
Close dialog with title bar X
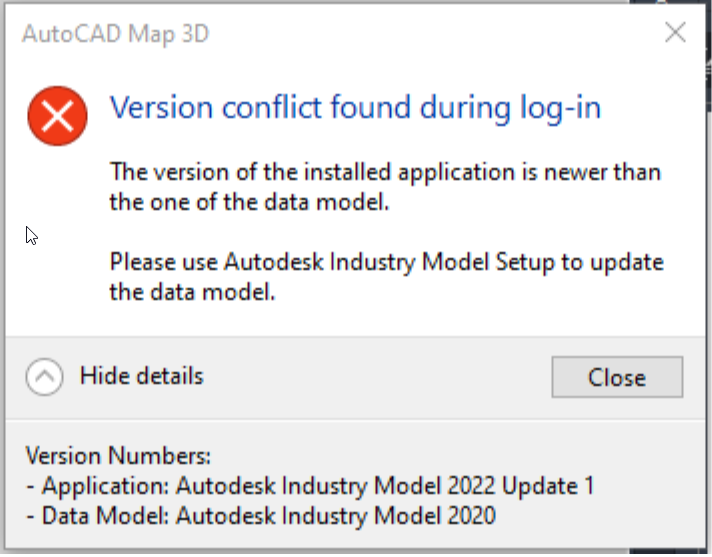pyautogui.click(x=676, y=32)
